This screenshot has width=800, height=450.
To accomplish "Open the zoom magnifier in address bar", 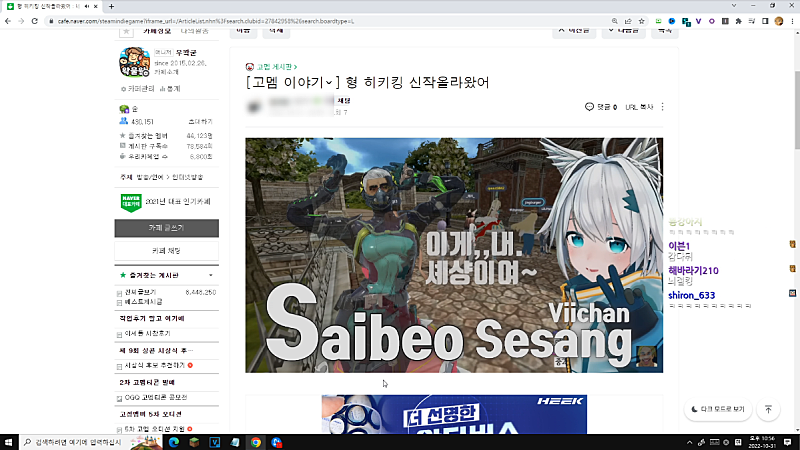I will coord(614,21).
